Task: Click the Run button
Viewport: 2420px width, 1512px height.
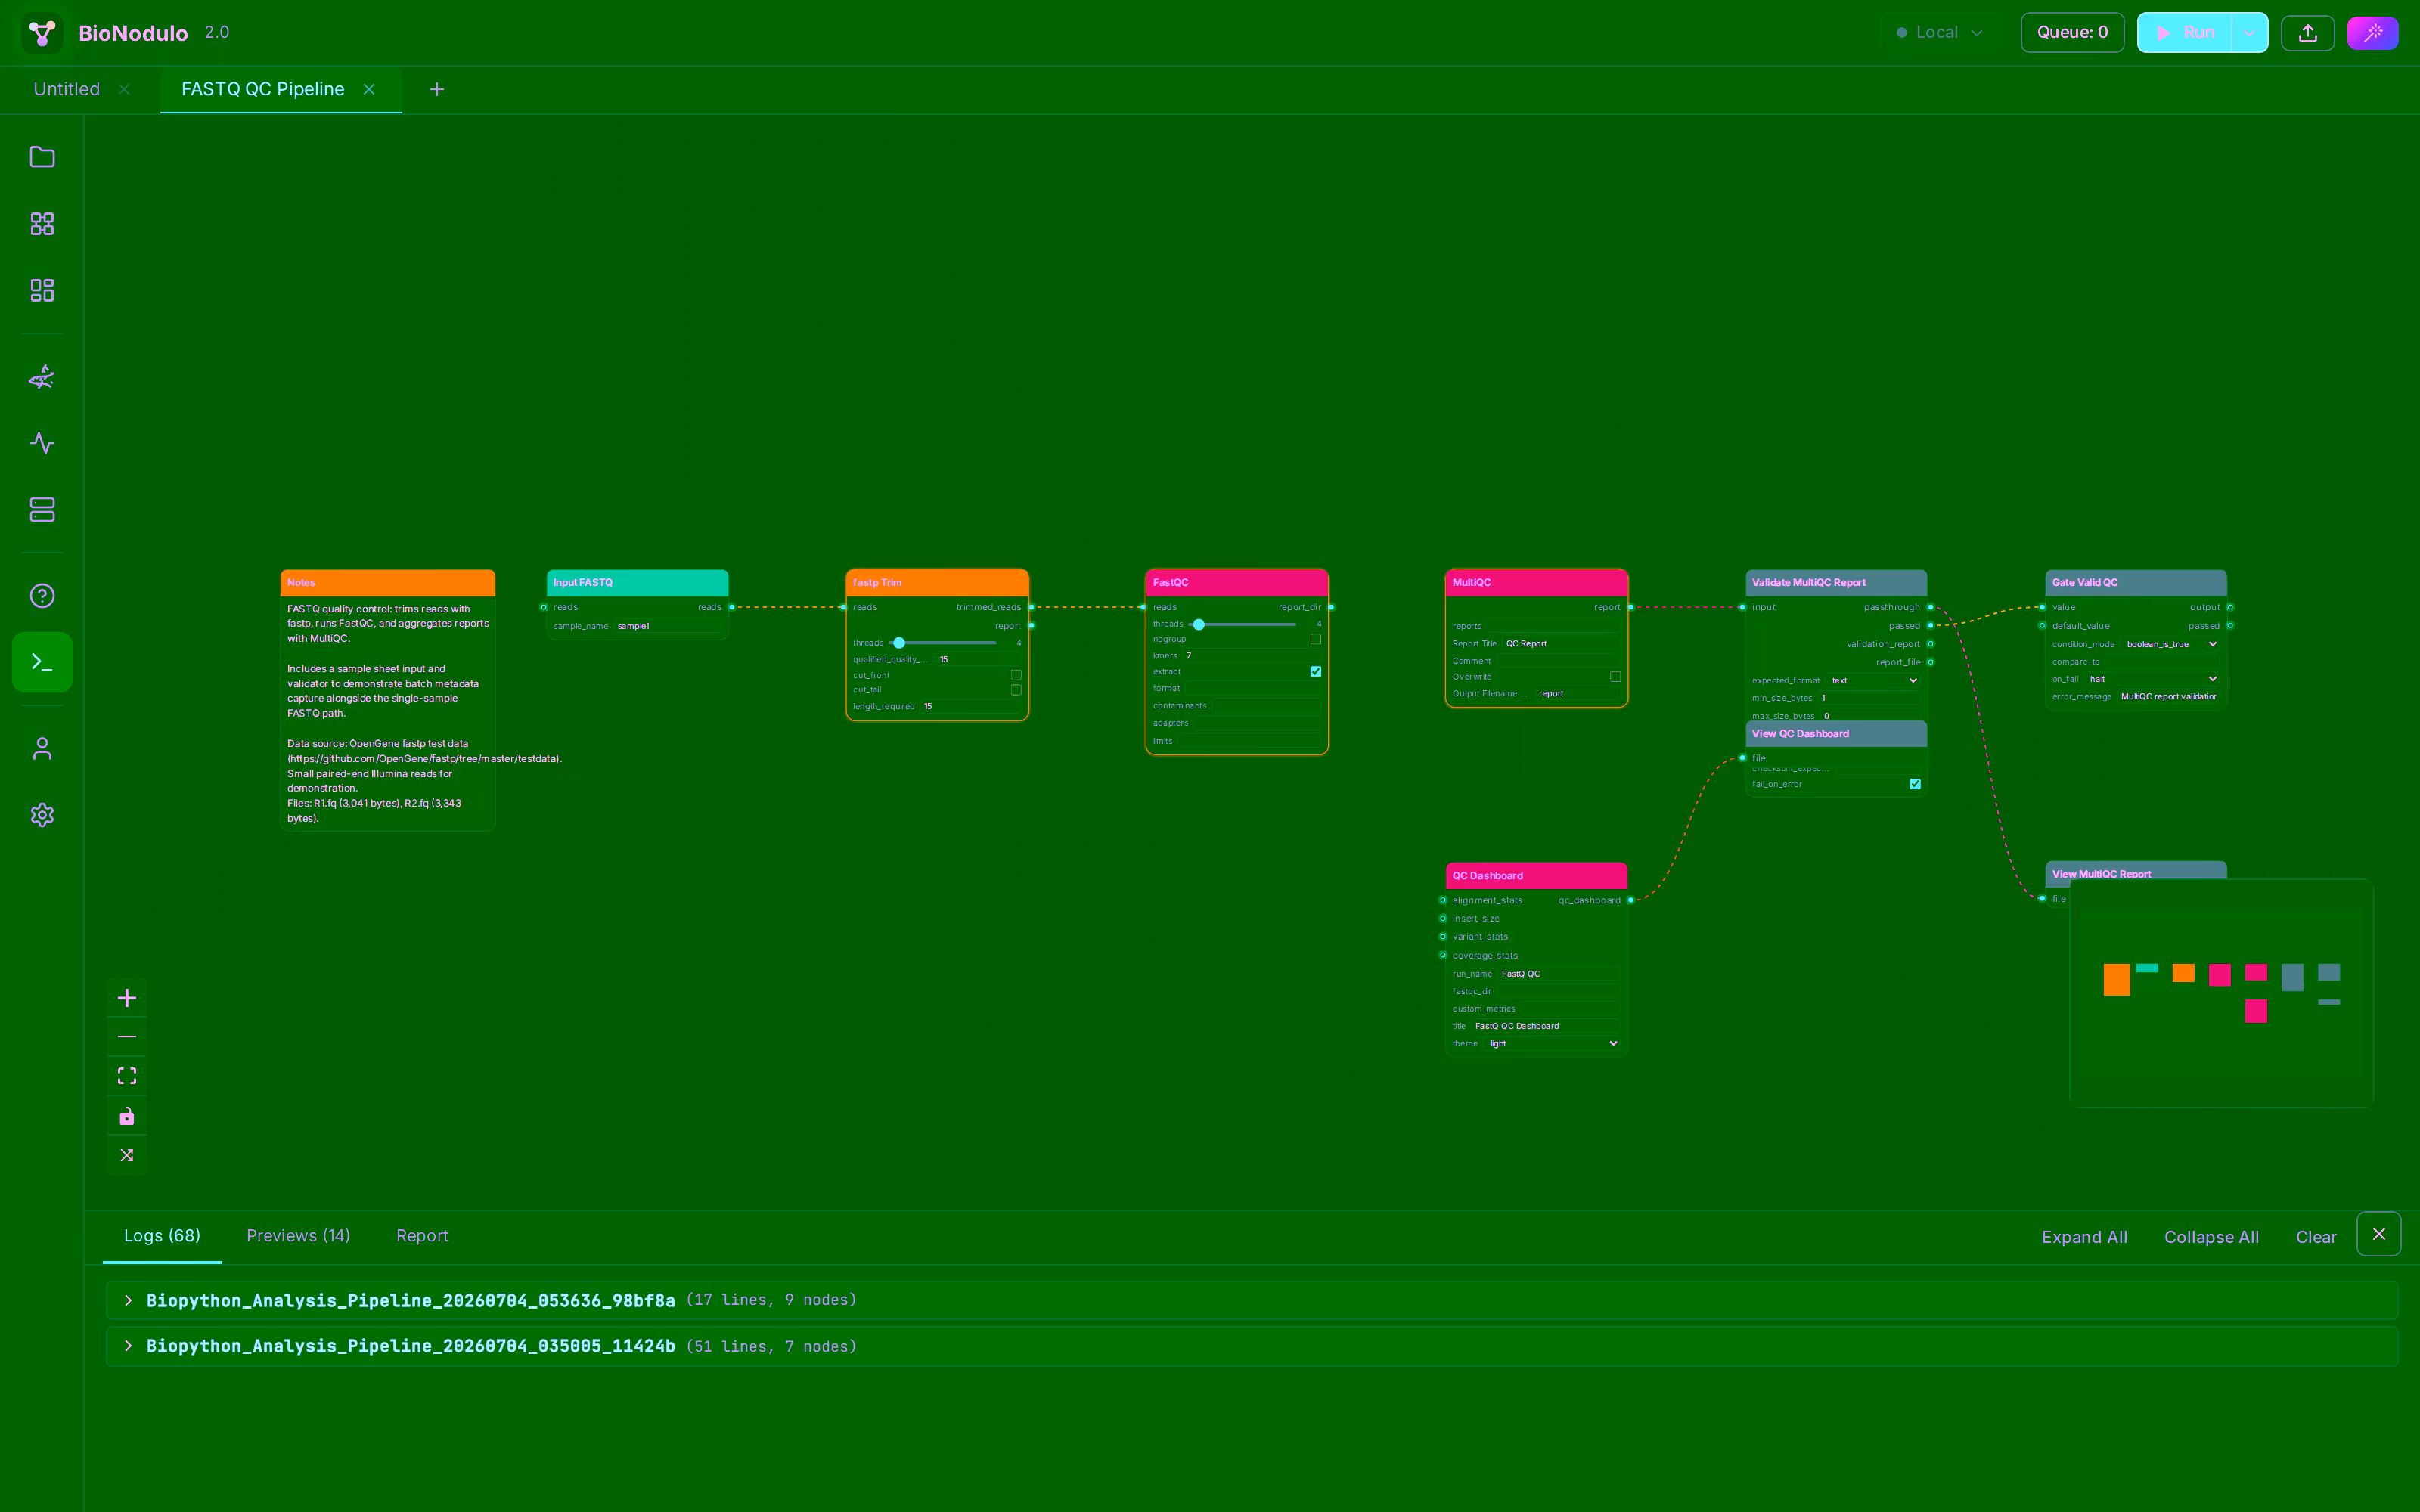Action: click(x=2185, y=33)
